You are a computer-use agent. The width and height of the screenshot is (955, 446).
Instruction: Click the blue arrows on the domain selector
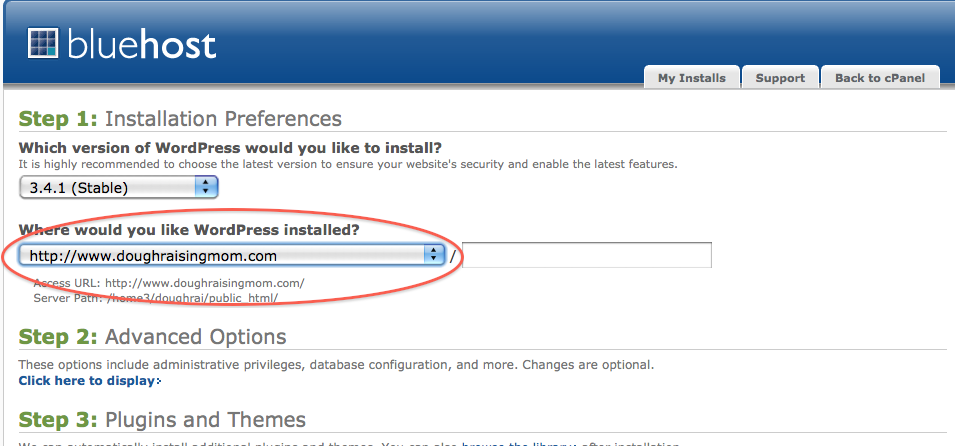434,255
